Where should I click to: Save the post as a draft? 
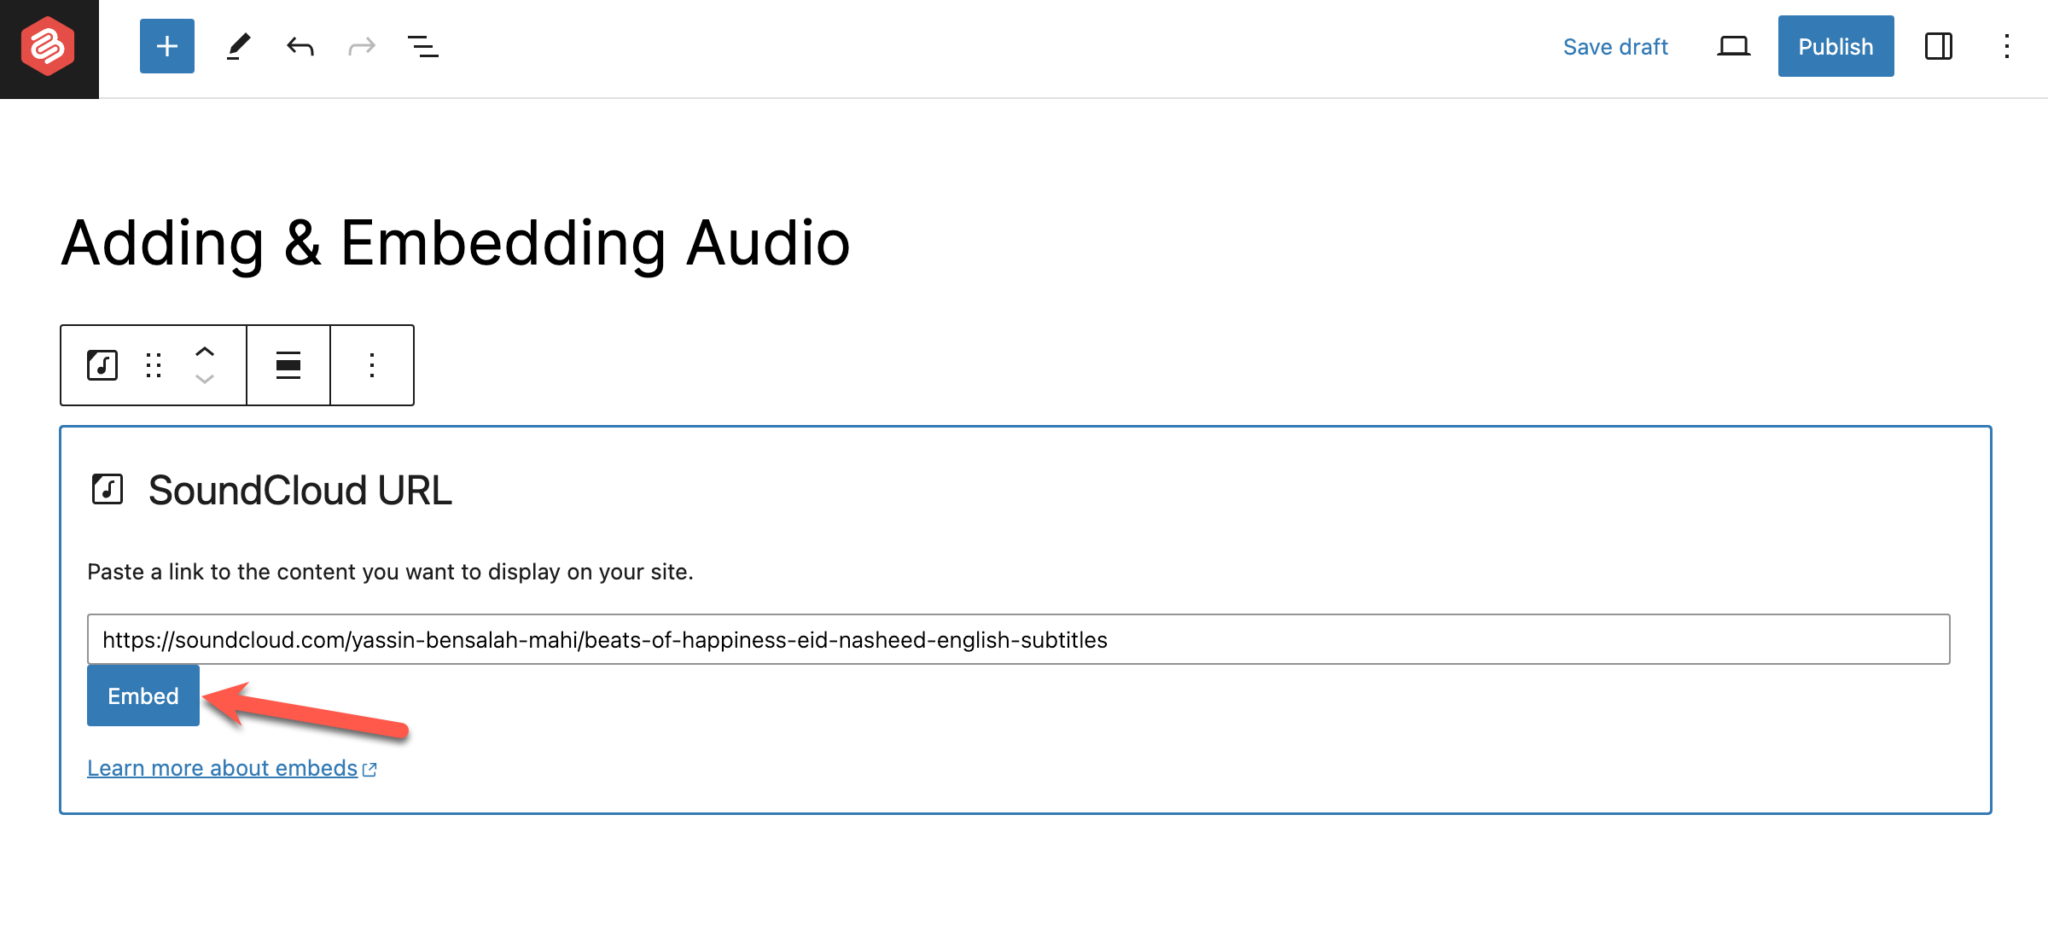(x=1614, y=46)
